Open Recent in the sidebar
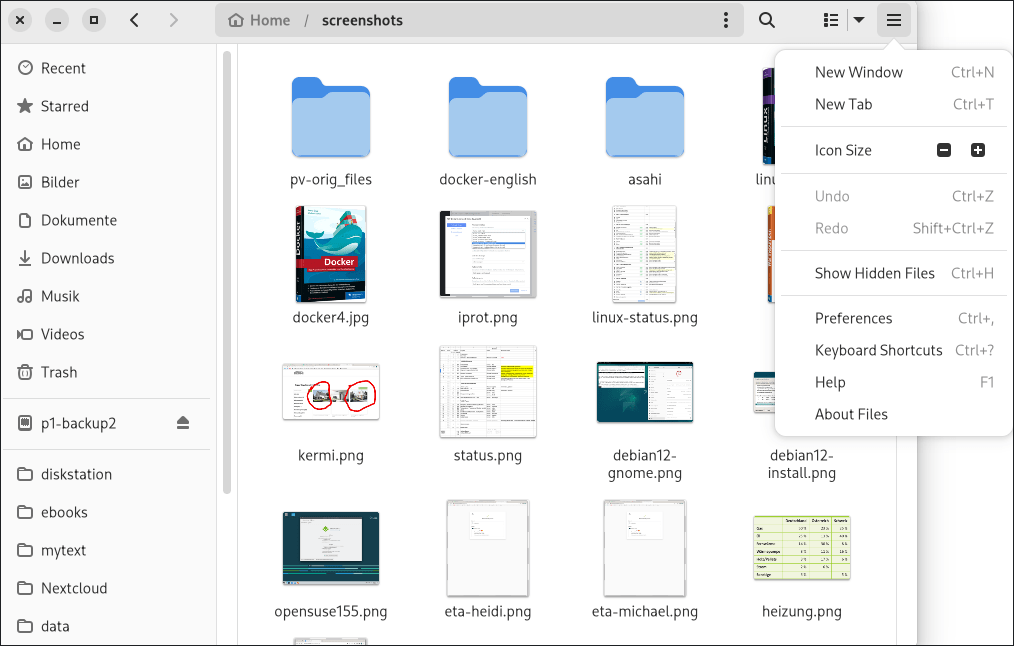 109,68
